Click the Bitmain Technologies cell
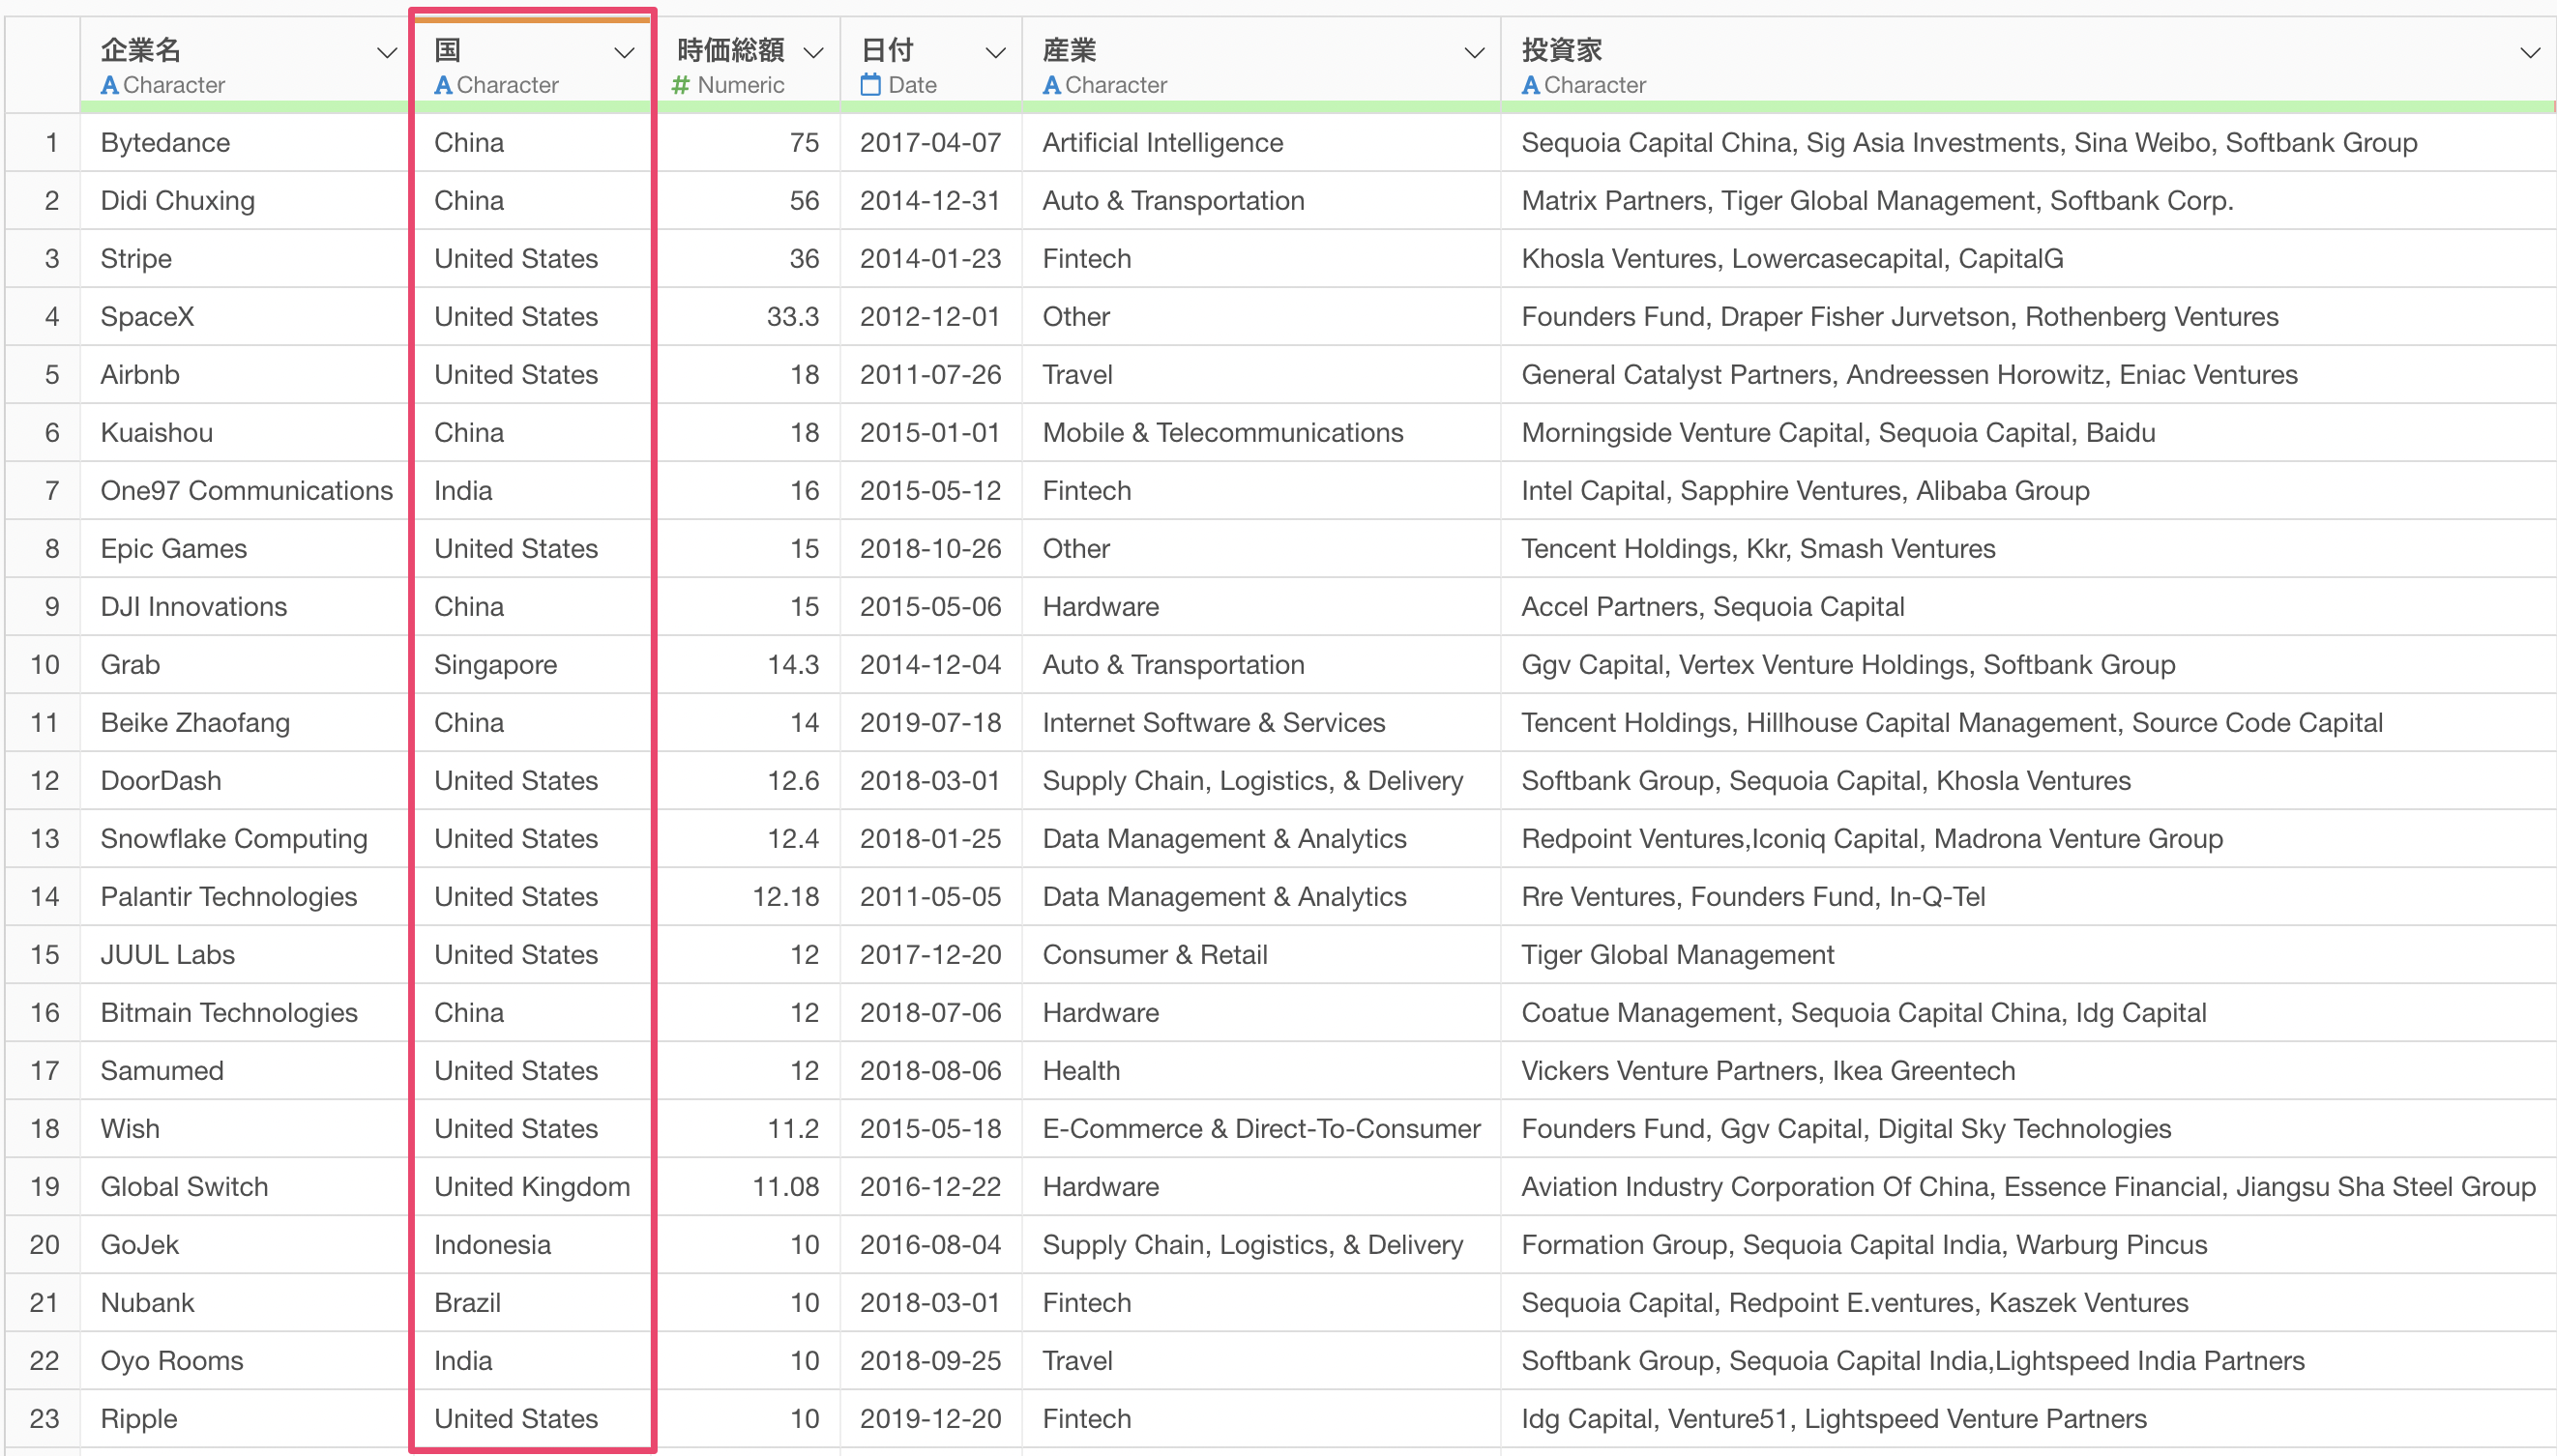The height and width of the screenshot is (1456, 2557). pyautogui.click(x=245, y=1013)
